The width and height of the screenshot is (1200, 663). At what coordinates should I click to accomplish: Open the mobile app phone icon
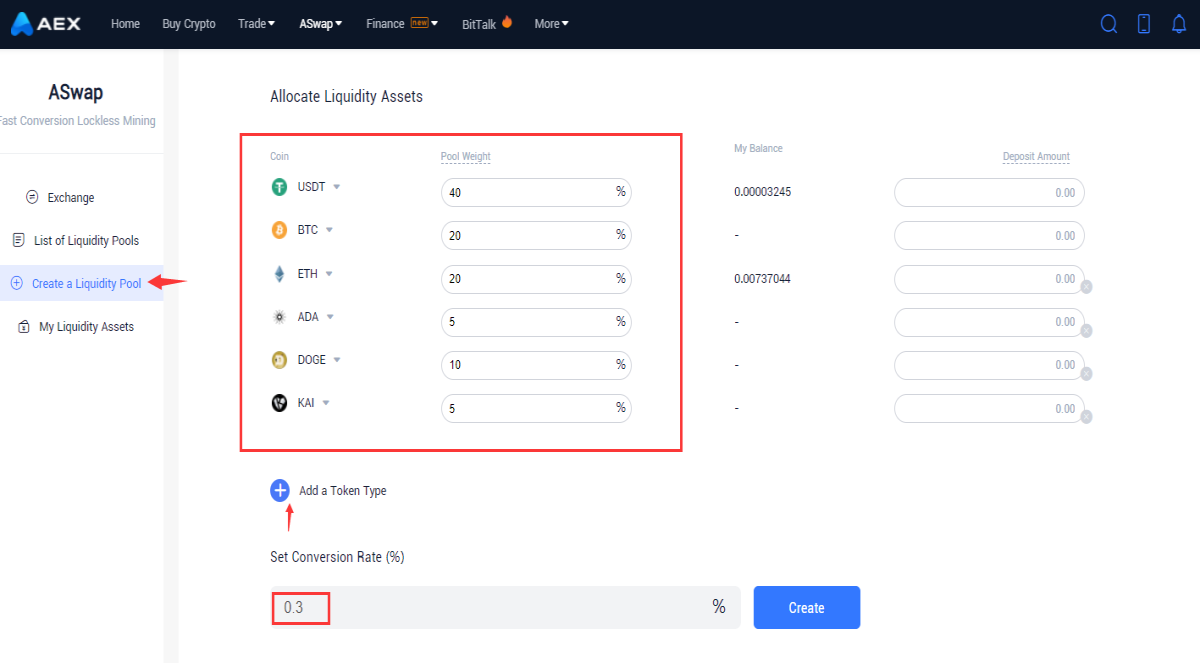(x=1144, y=24)
